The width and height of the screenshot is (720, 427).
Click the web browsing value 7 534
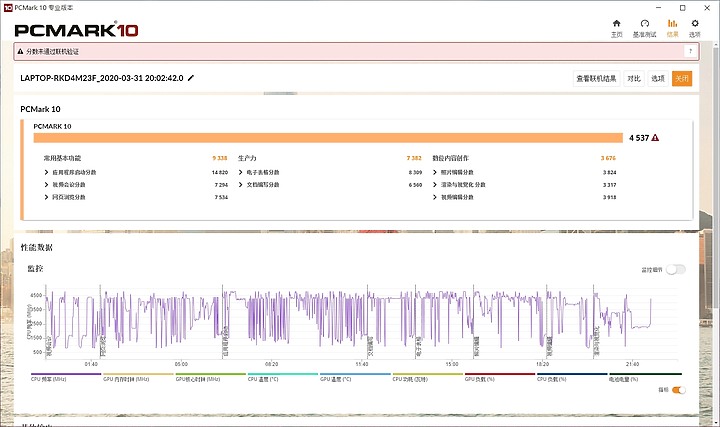click(x=221, y=197)
